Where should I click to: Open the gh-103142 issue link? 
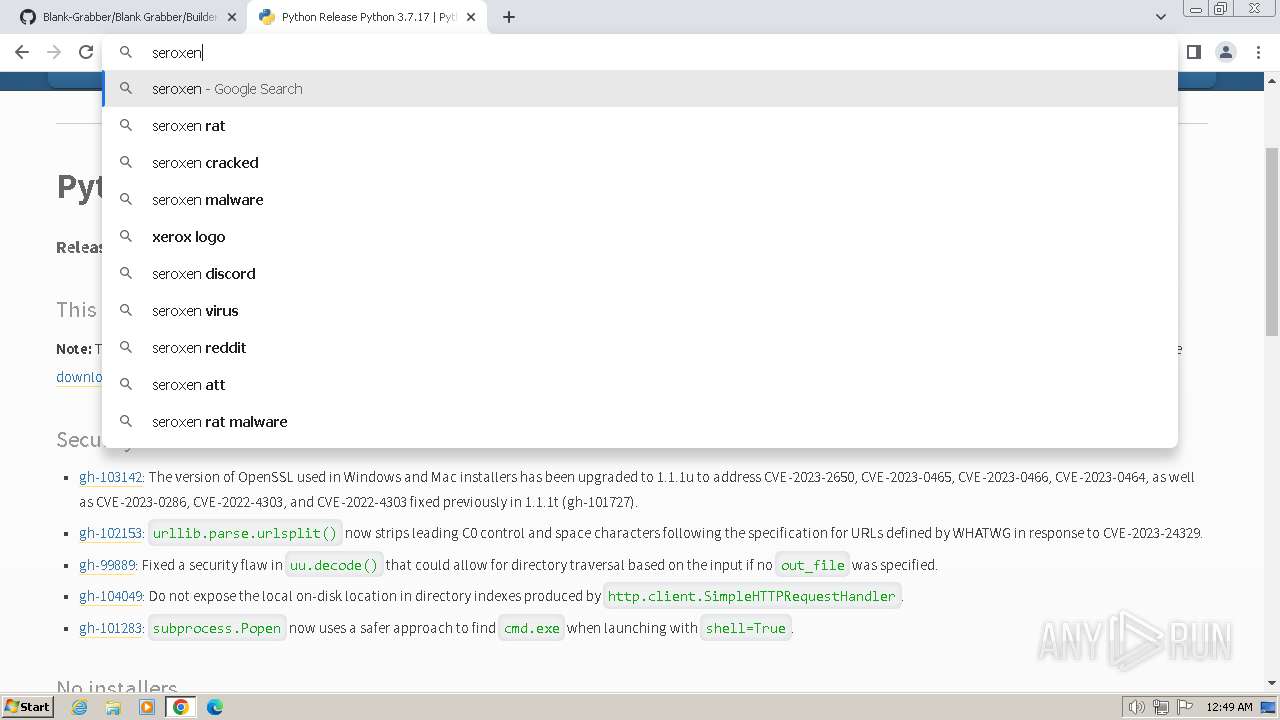point(111,477)
